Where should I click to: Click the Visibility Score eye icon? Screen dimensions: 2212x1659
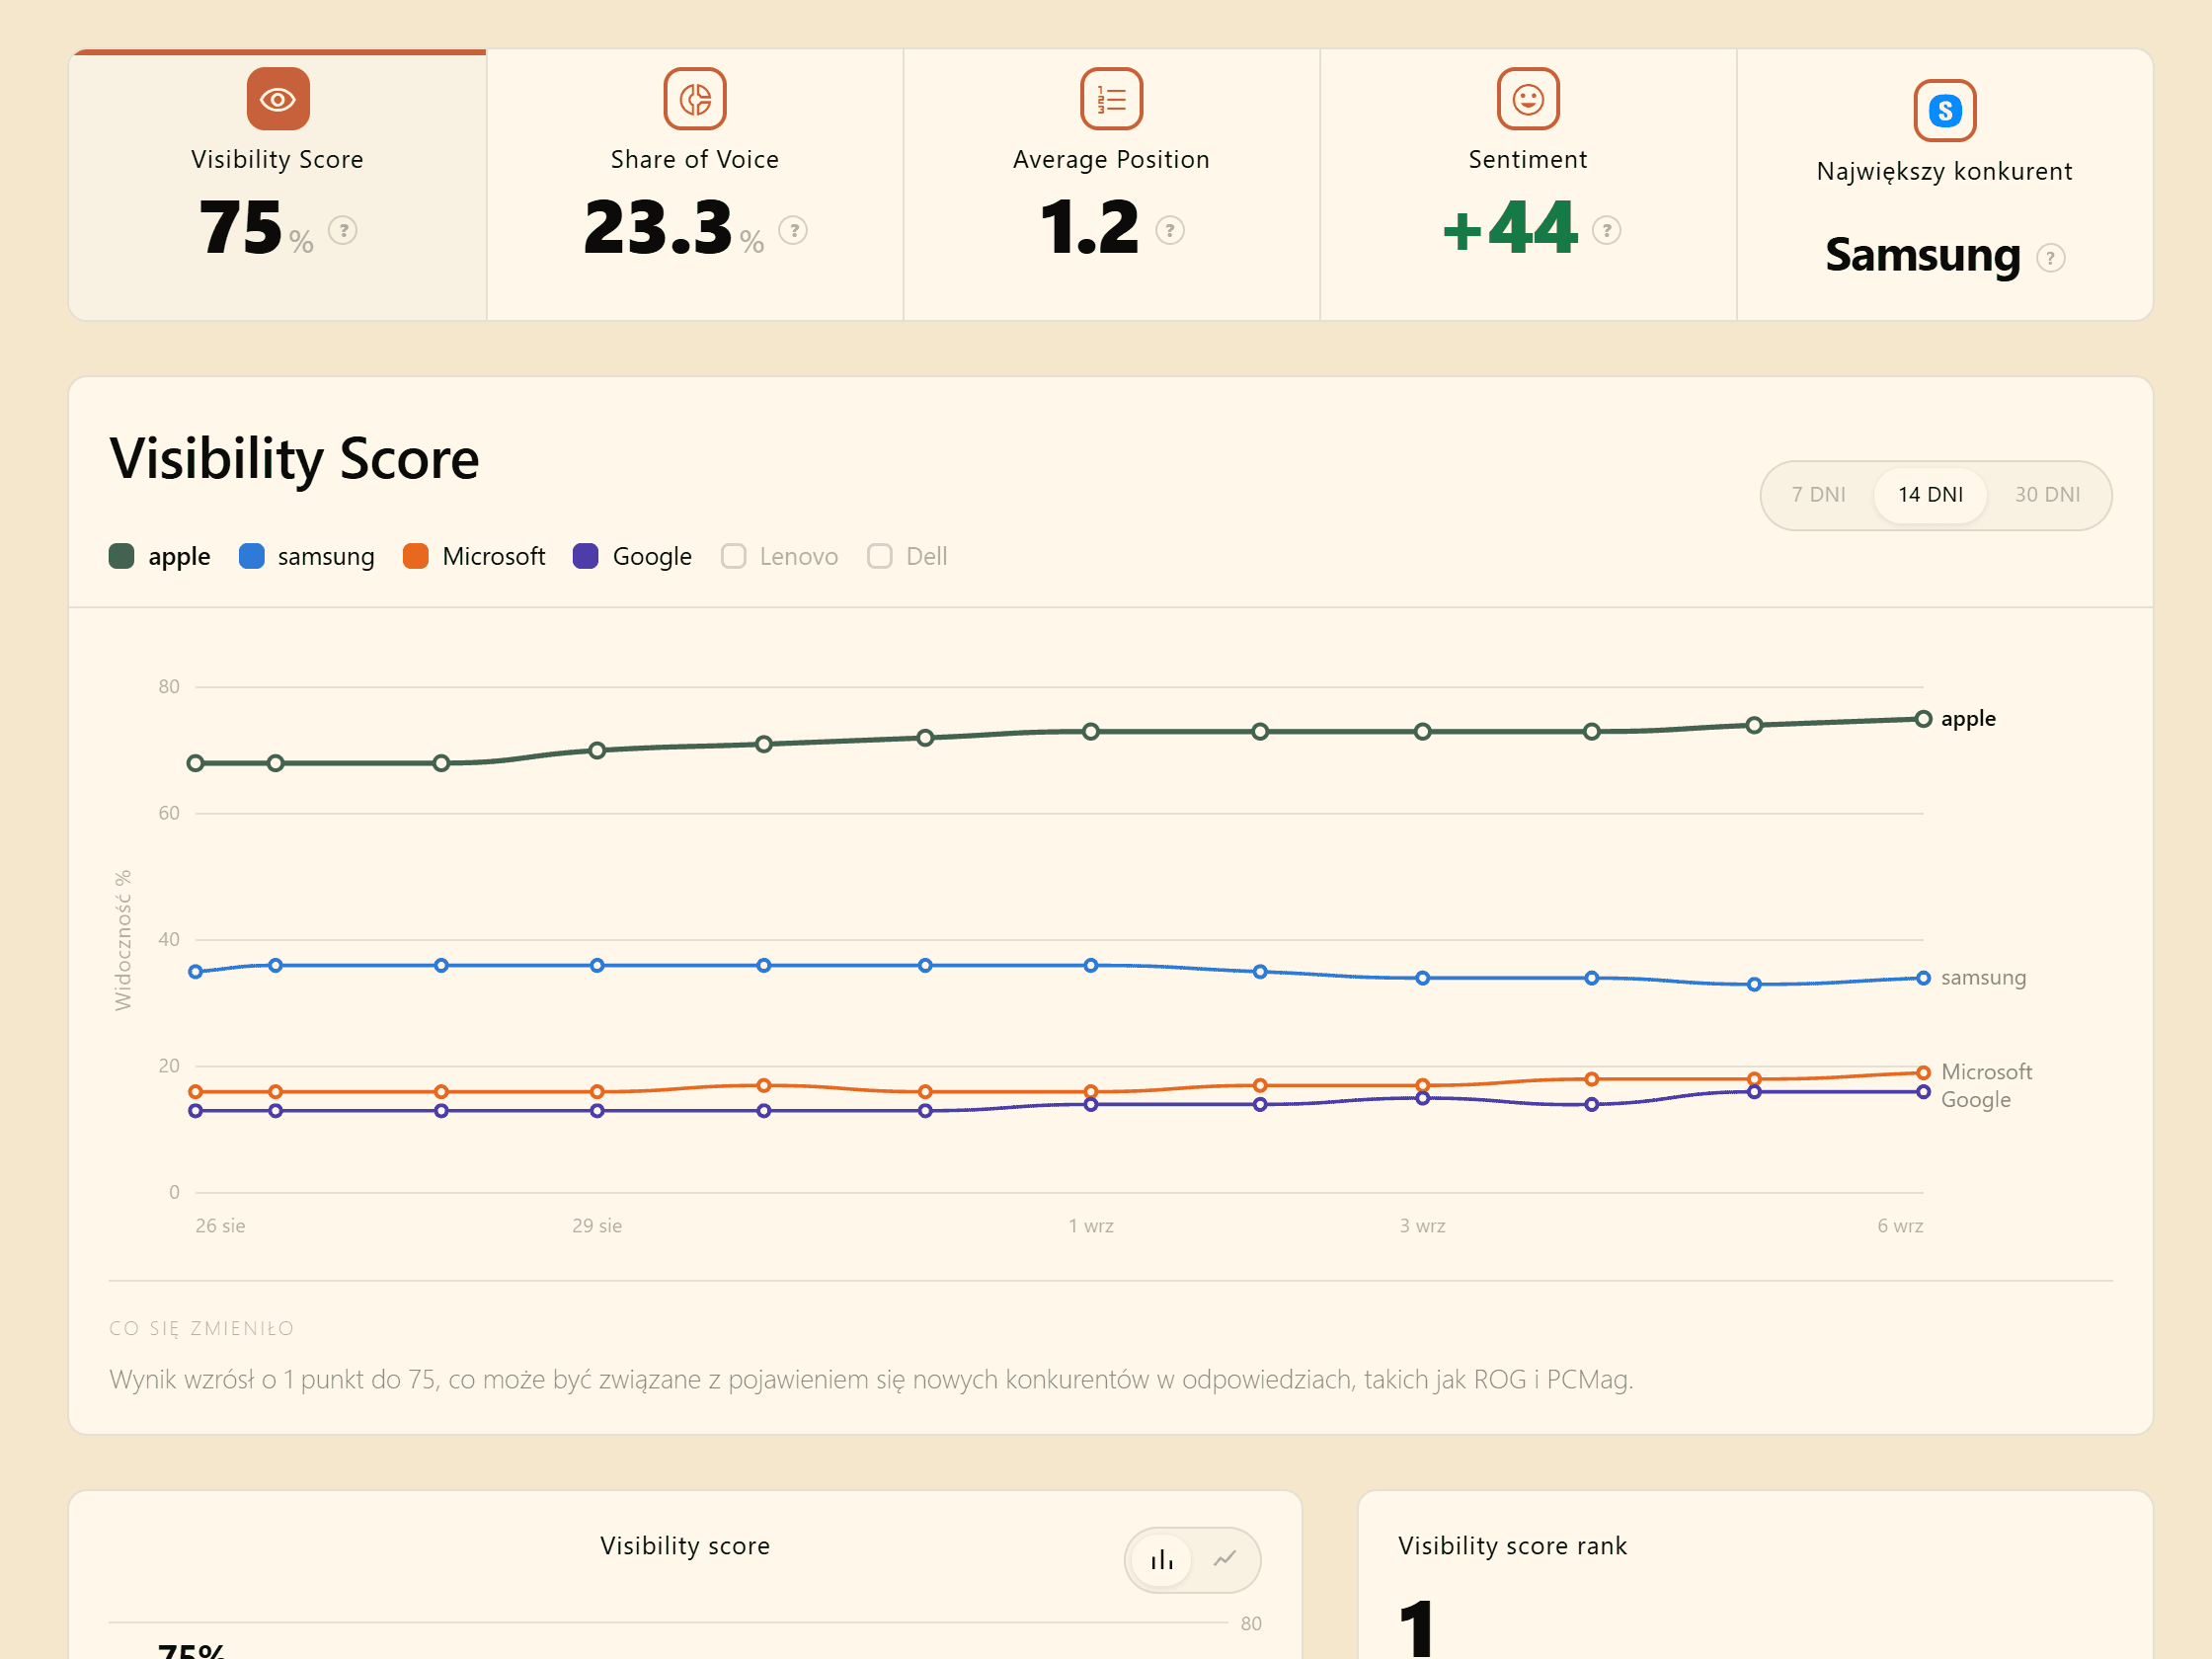[278, 99]
